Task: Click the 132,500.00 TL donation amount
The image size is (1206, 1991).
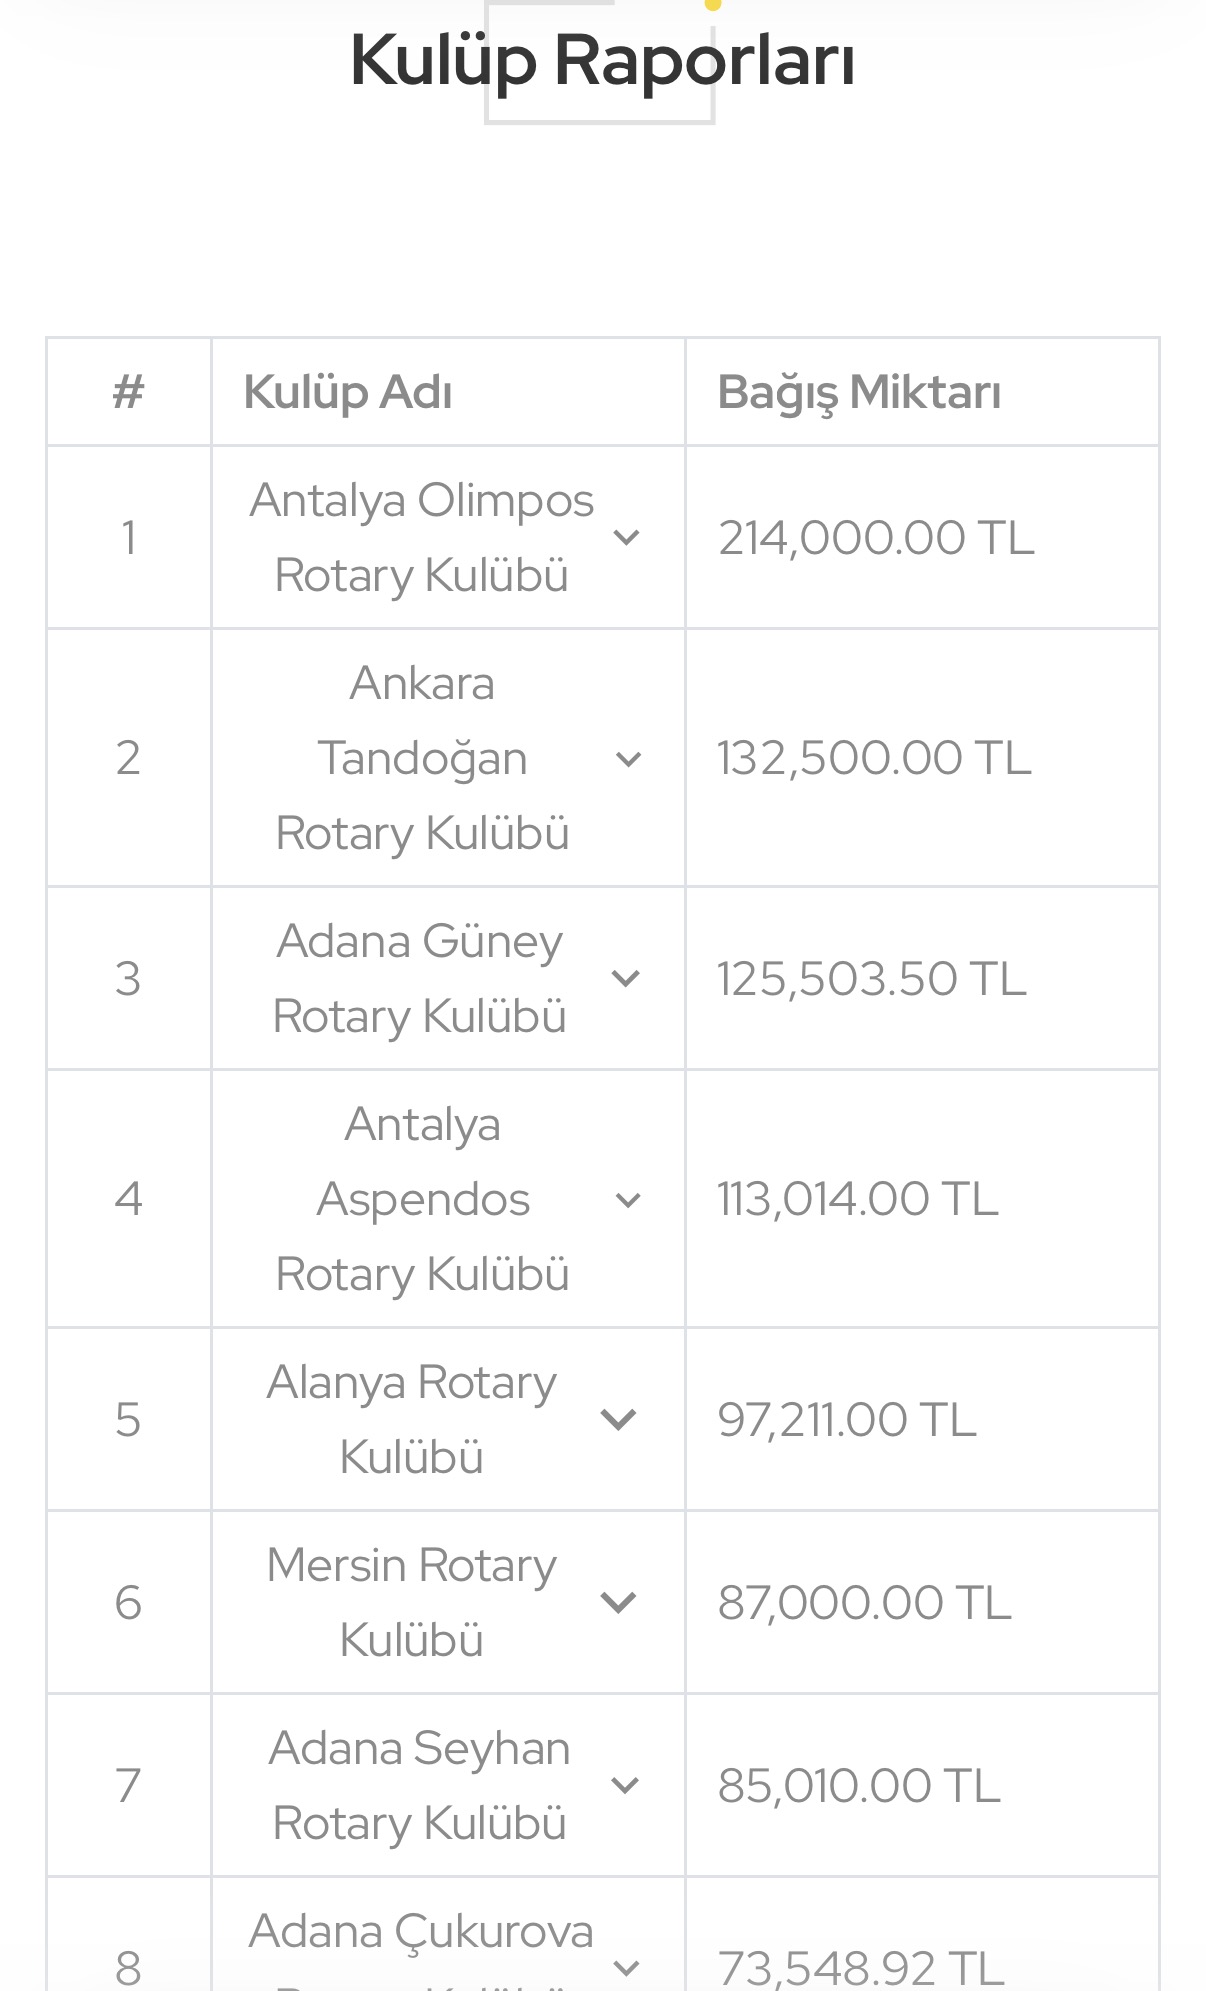Action: click(874, 758)
